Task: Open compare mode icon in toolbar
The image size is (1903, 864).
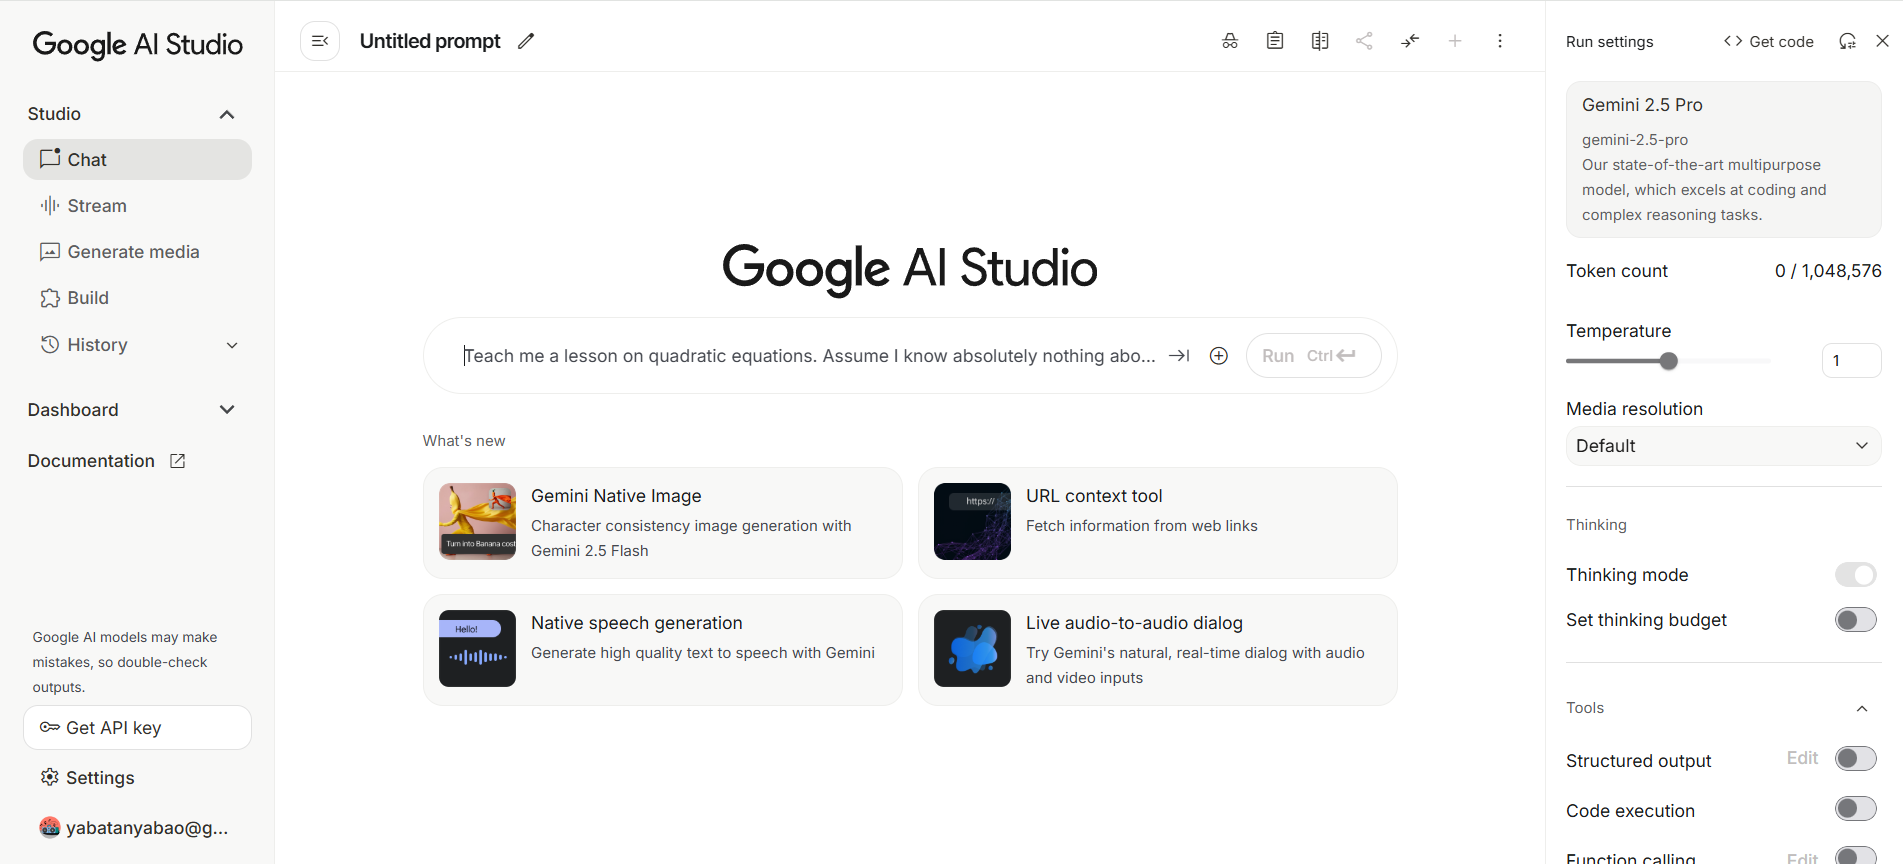Action: coord(1320,41)
